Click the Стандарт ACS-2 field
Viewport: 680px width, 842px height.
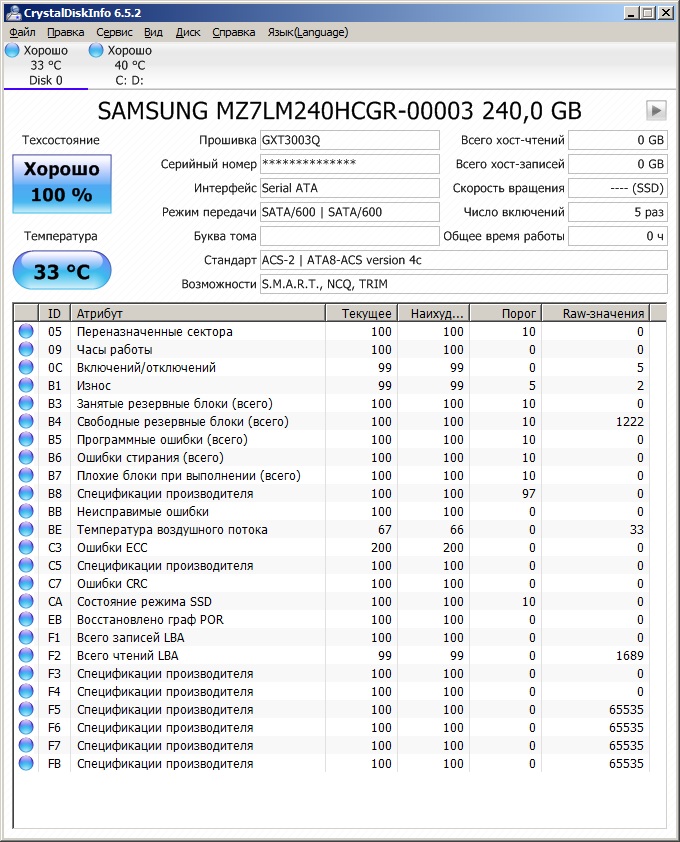coord(464,260)
